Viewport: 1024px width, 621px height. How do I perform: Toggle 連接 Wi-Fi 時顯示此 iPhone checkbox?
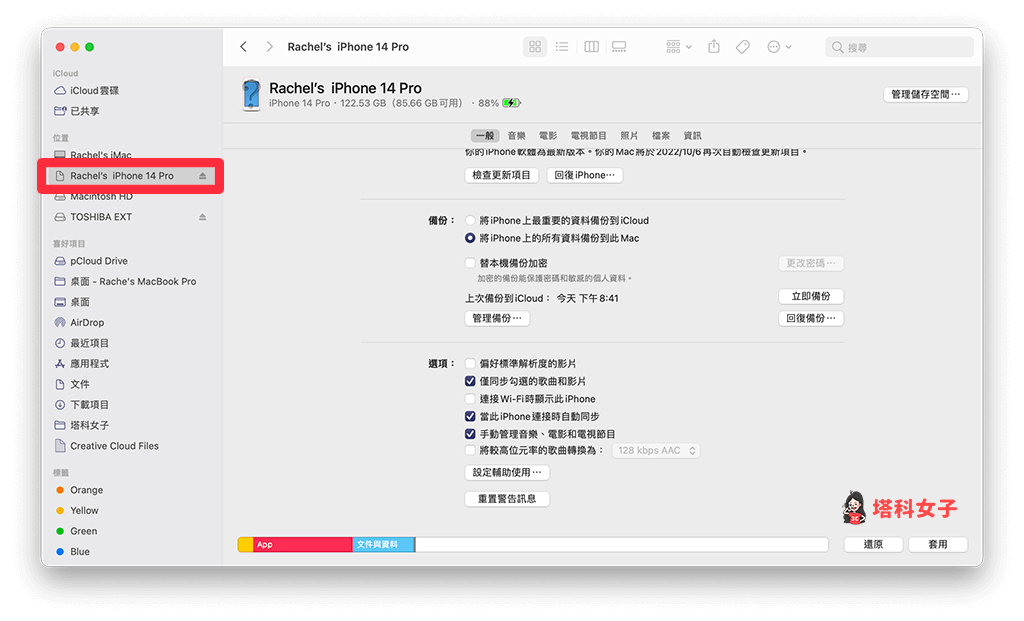[470, 398]
